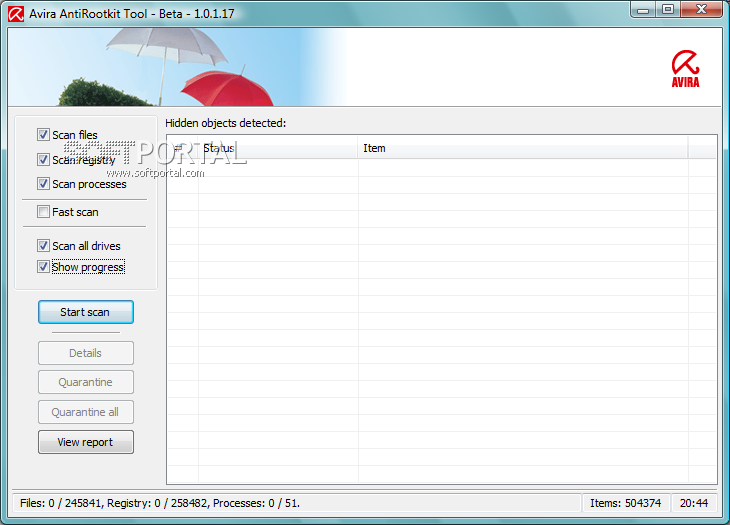Maximize the Avira AntiRootkit window
Viewport: 730px width, 525px height.
(668, 10)
